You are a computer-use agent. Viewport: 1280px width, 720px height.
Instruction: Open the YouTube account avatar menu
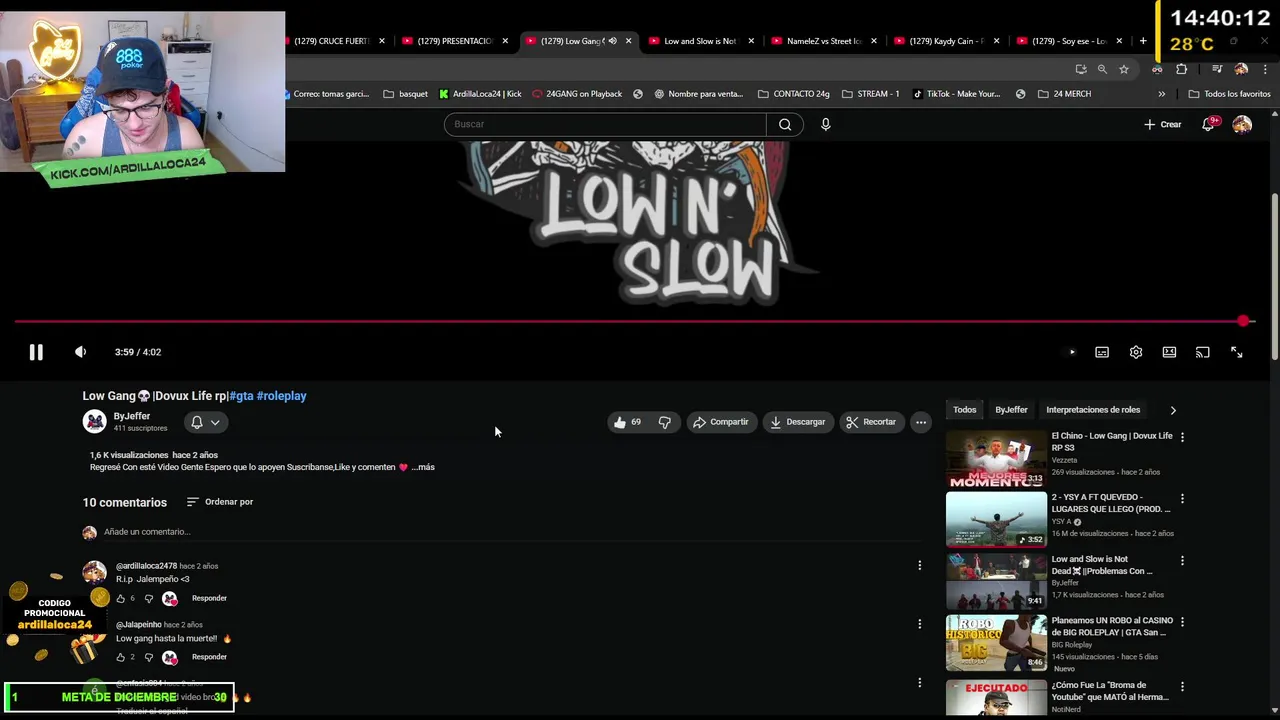(x=1242, y=124)
